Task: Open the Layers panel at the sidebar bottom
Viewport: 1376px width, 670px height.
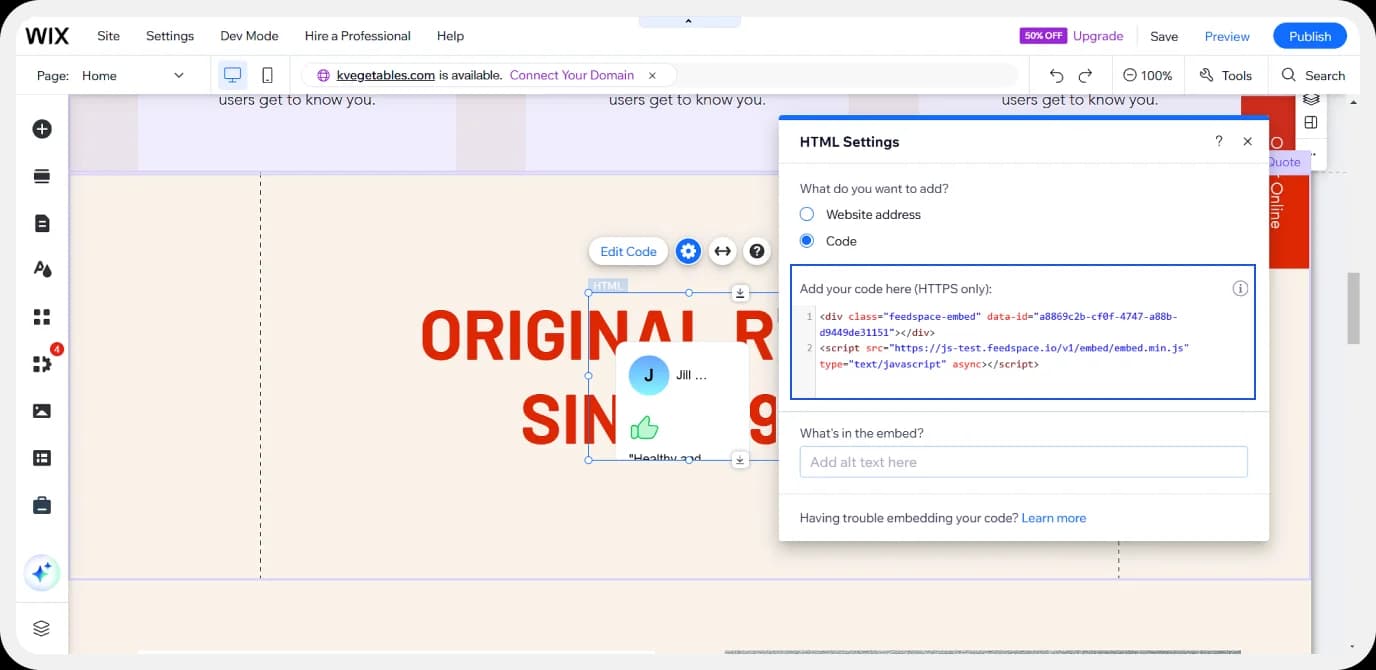Action: 41,627
